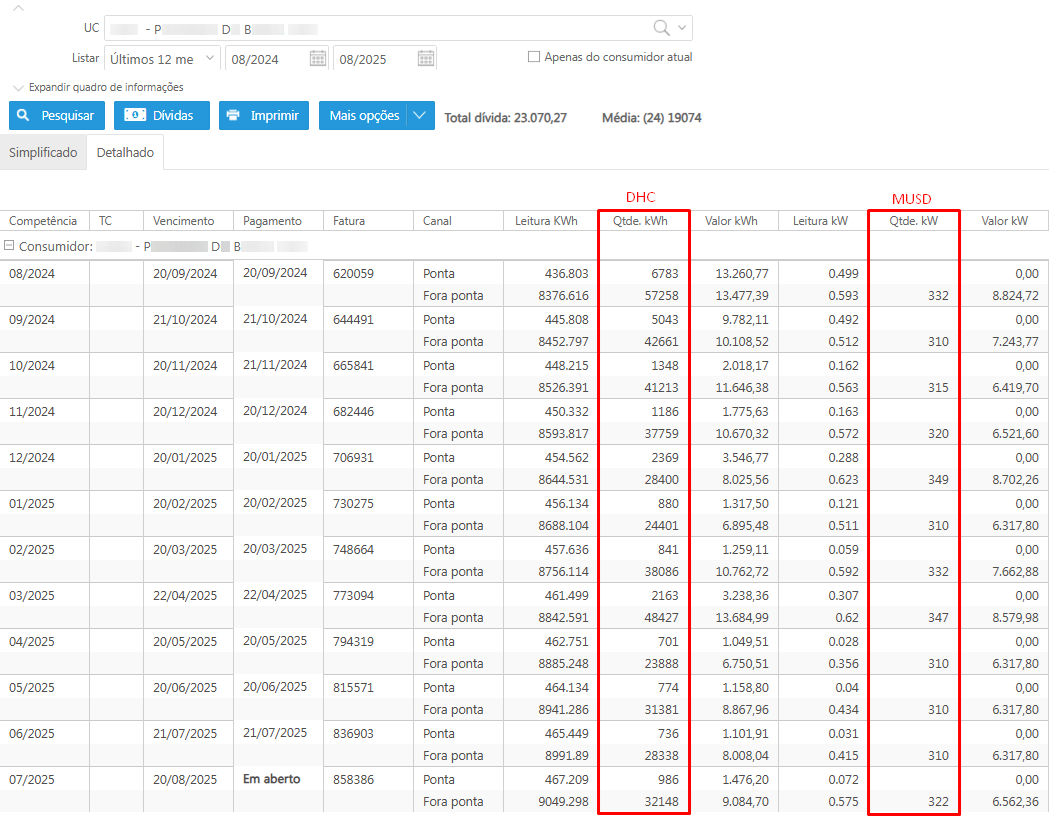
Task: Open calendar picker for start date 08/2024
Action: click(317, 59)
